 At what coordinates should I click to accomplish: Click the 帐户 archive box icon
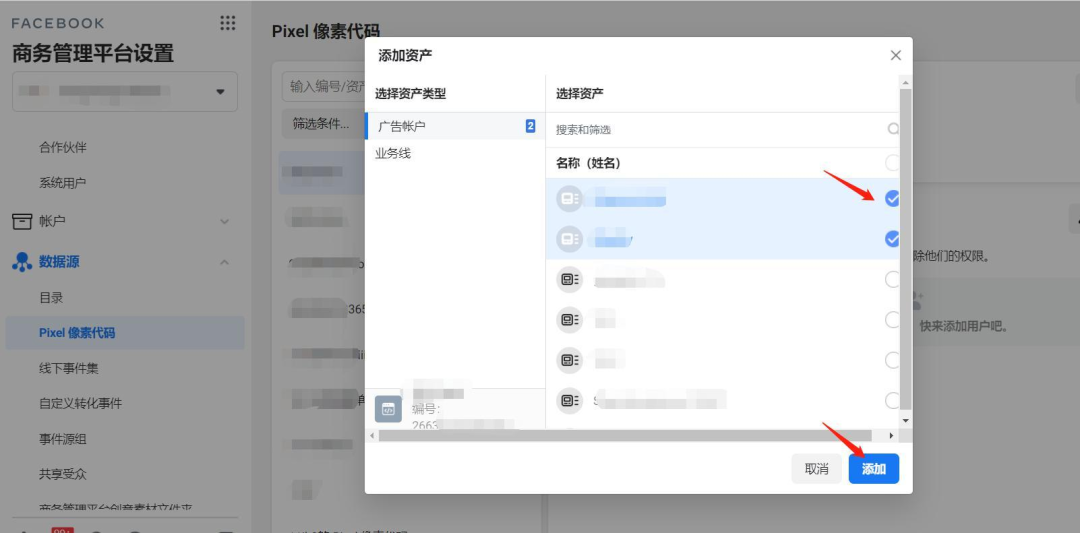[22, 221]
